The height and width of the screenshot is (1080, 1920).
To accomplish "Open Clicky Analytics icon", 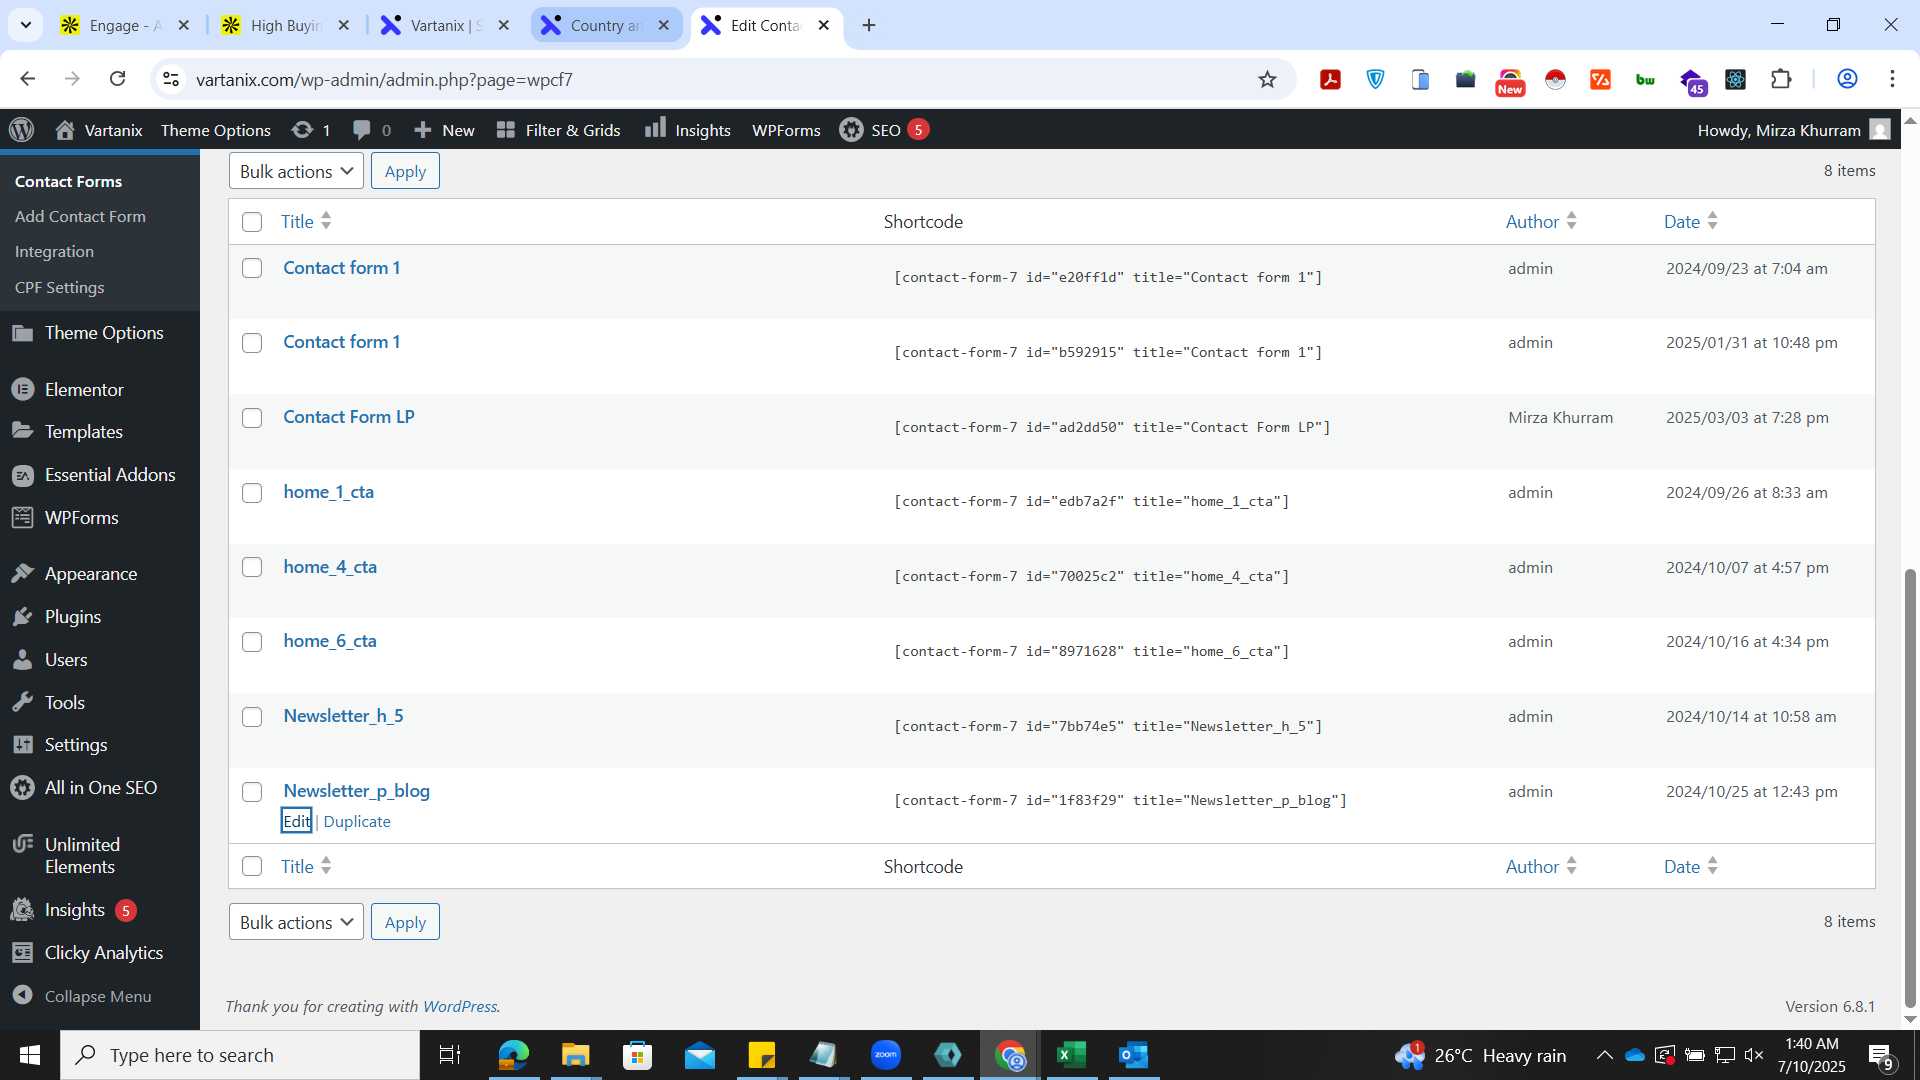I will tap(23, 953).
